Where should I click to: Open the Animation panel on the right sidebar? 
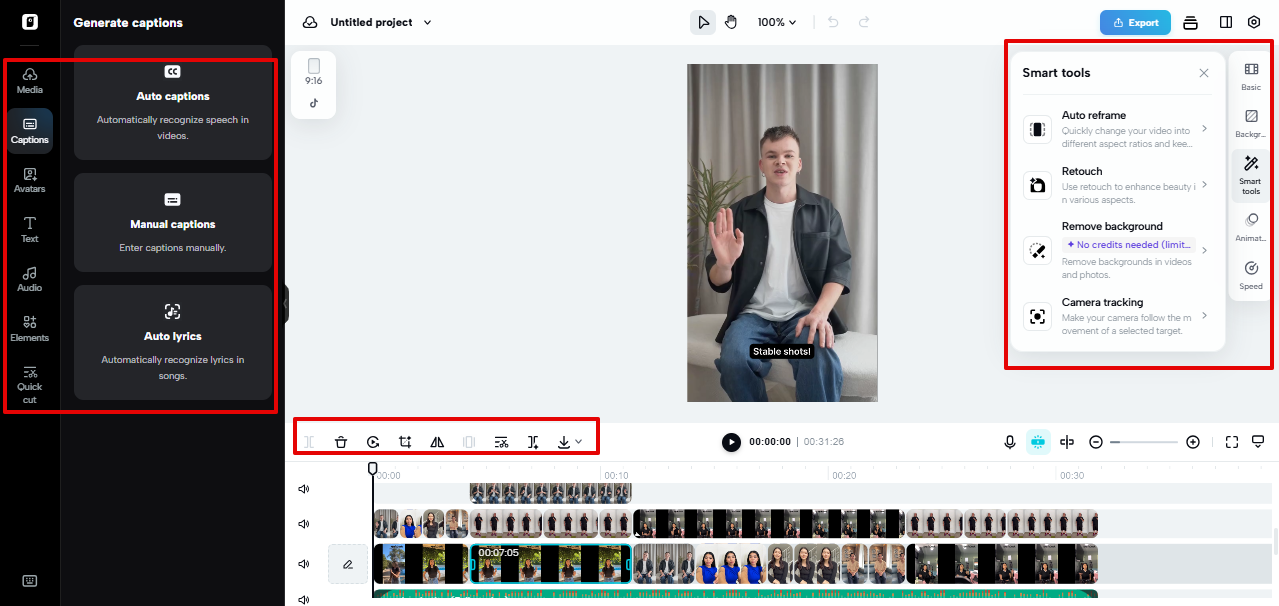point(1250,228)
